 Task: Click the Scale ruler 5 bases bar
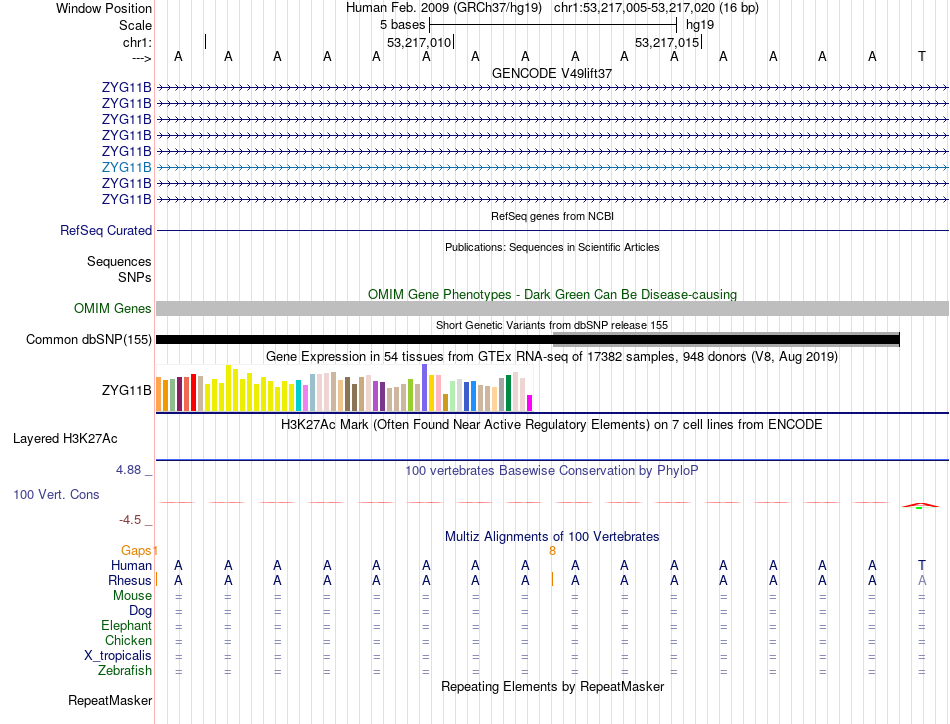[x=553, y=25]
